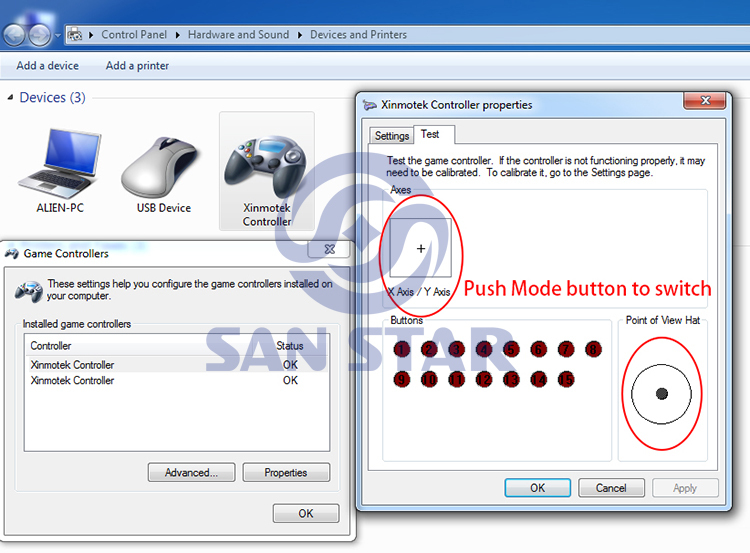Image resolution: width=750 pixels, height=553 pixels.
Task: Click the Back navigation arrow
Action: [14, 35]
